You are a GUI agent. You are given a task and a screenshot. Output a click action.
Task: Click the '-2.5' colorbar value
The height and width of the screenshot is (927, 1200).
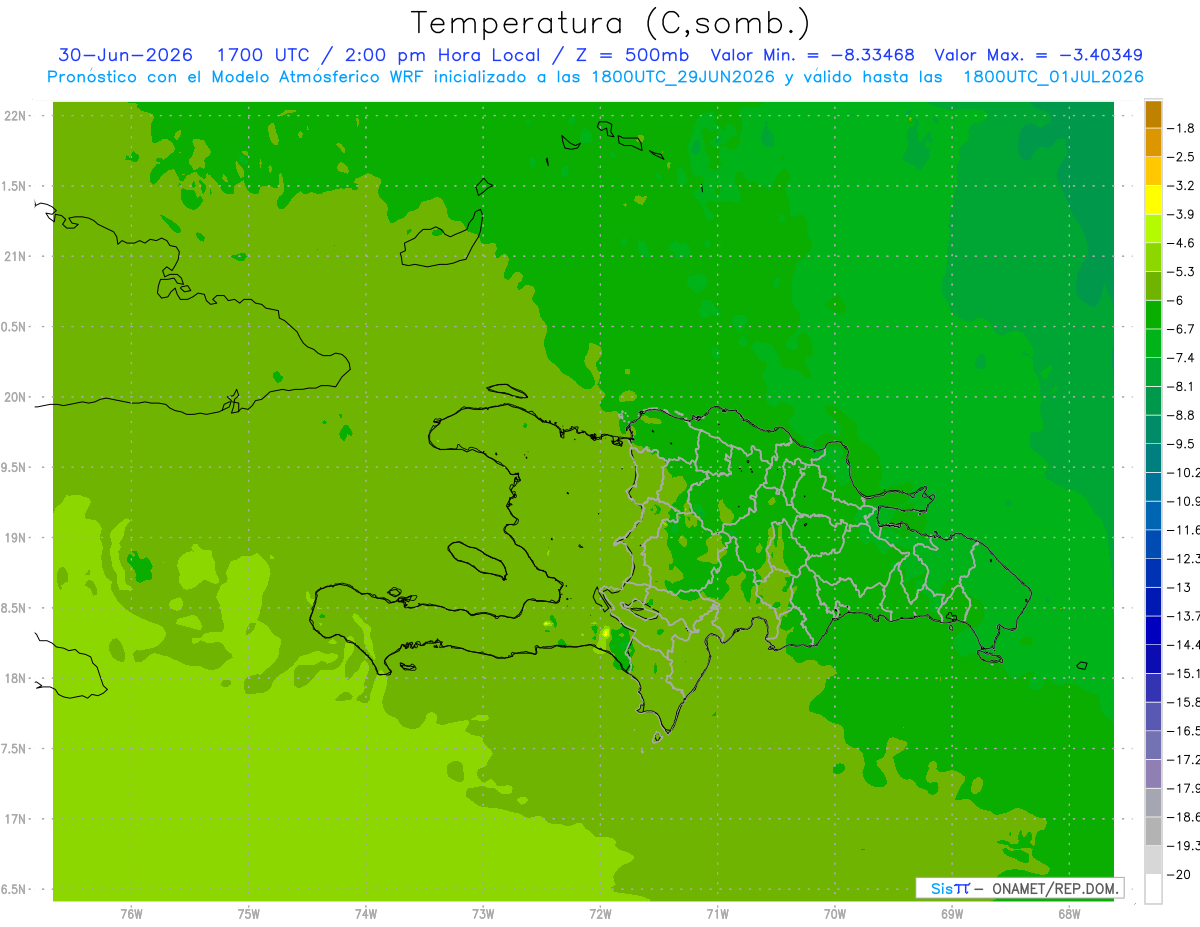1181,157
